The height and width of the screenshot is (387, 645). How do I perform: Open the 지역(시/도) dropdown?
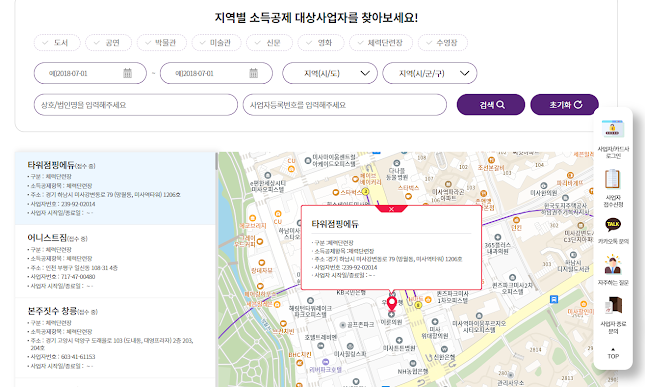click(x=330, y=73)
